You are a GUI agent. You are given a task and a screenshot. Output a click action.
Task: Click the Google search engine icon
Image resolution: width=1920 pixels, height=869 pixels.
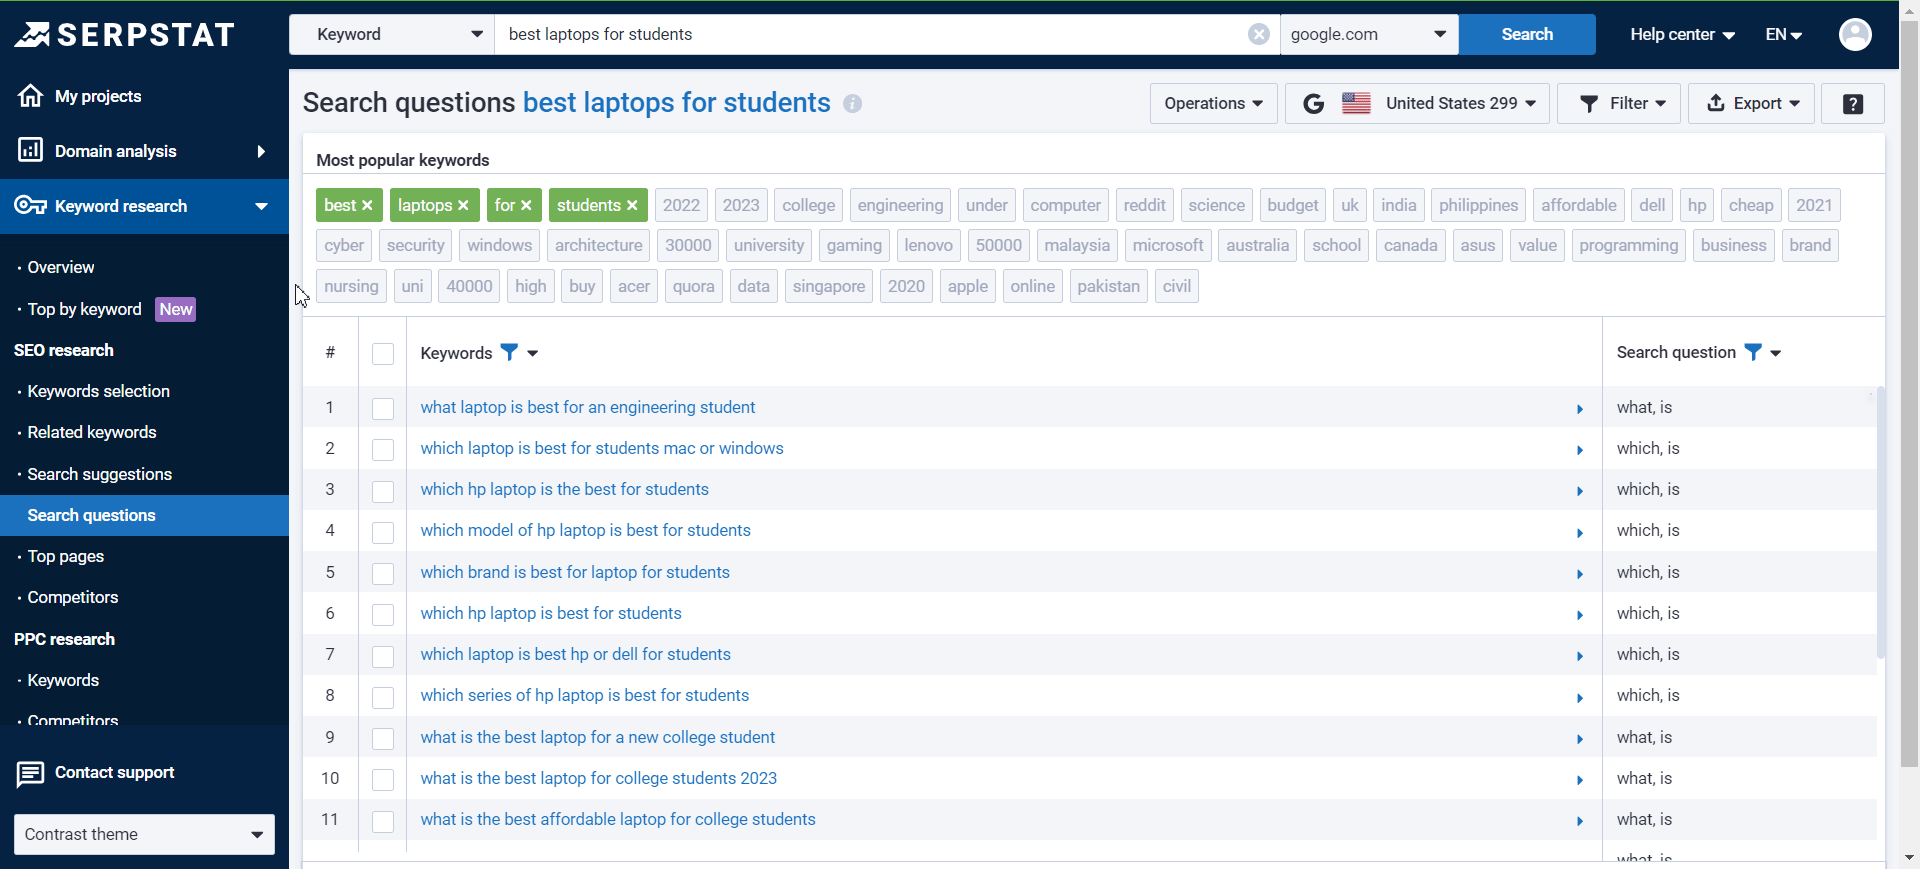pos(1313,104)
